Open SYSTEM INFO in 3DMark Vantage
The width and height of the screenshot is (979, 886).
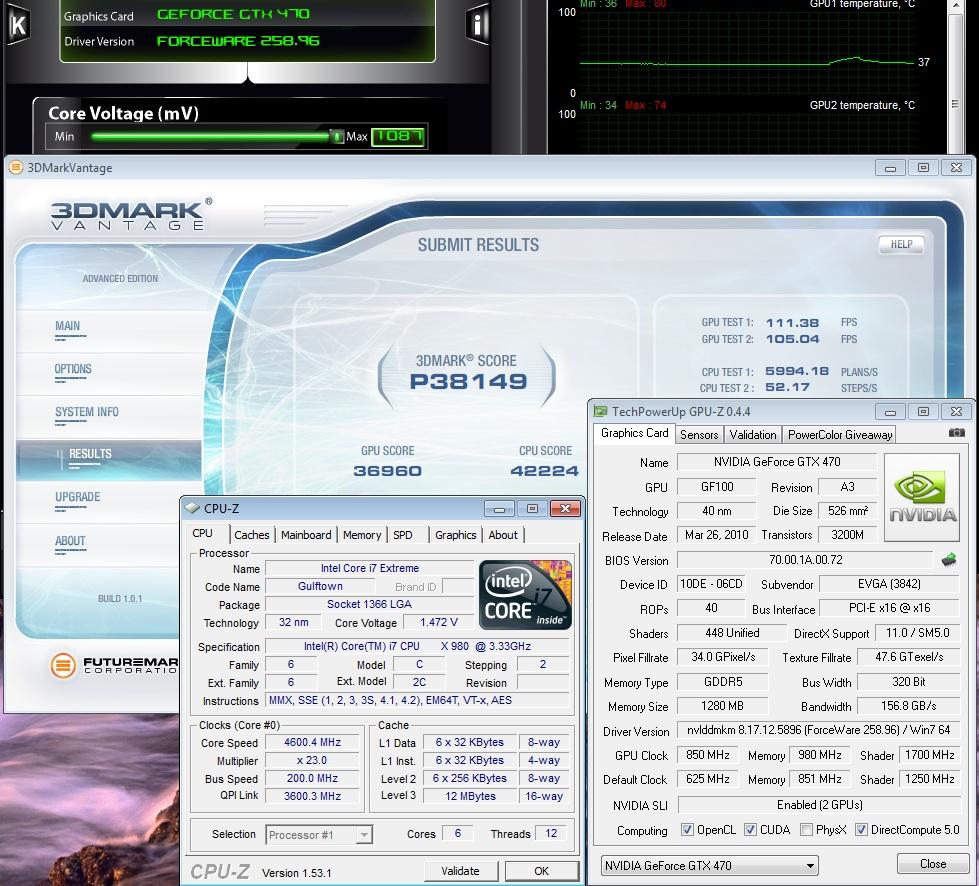click(87, 412)
